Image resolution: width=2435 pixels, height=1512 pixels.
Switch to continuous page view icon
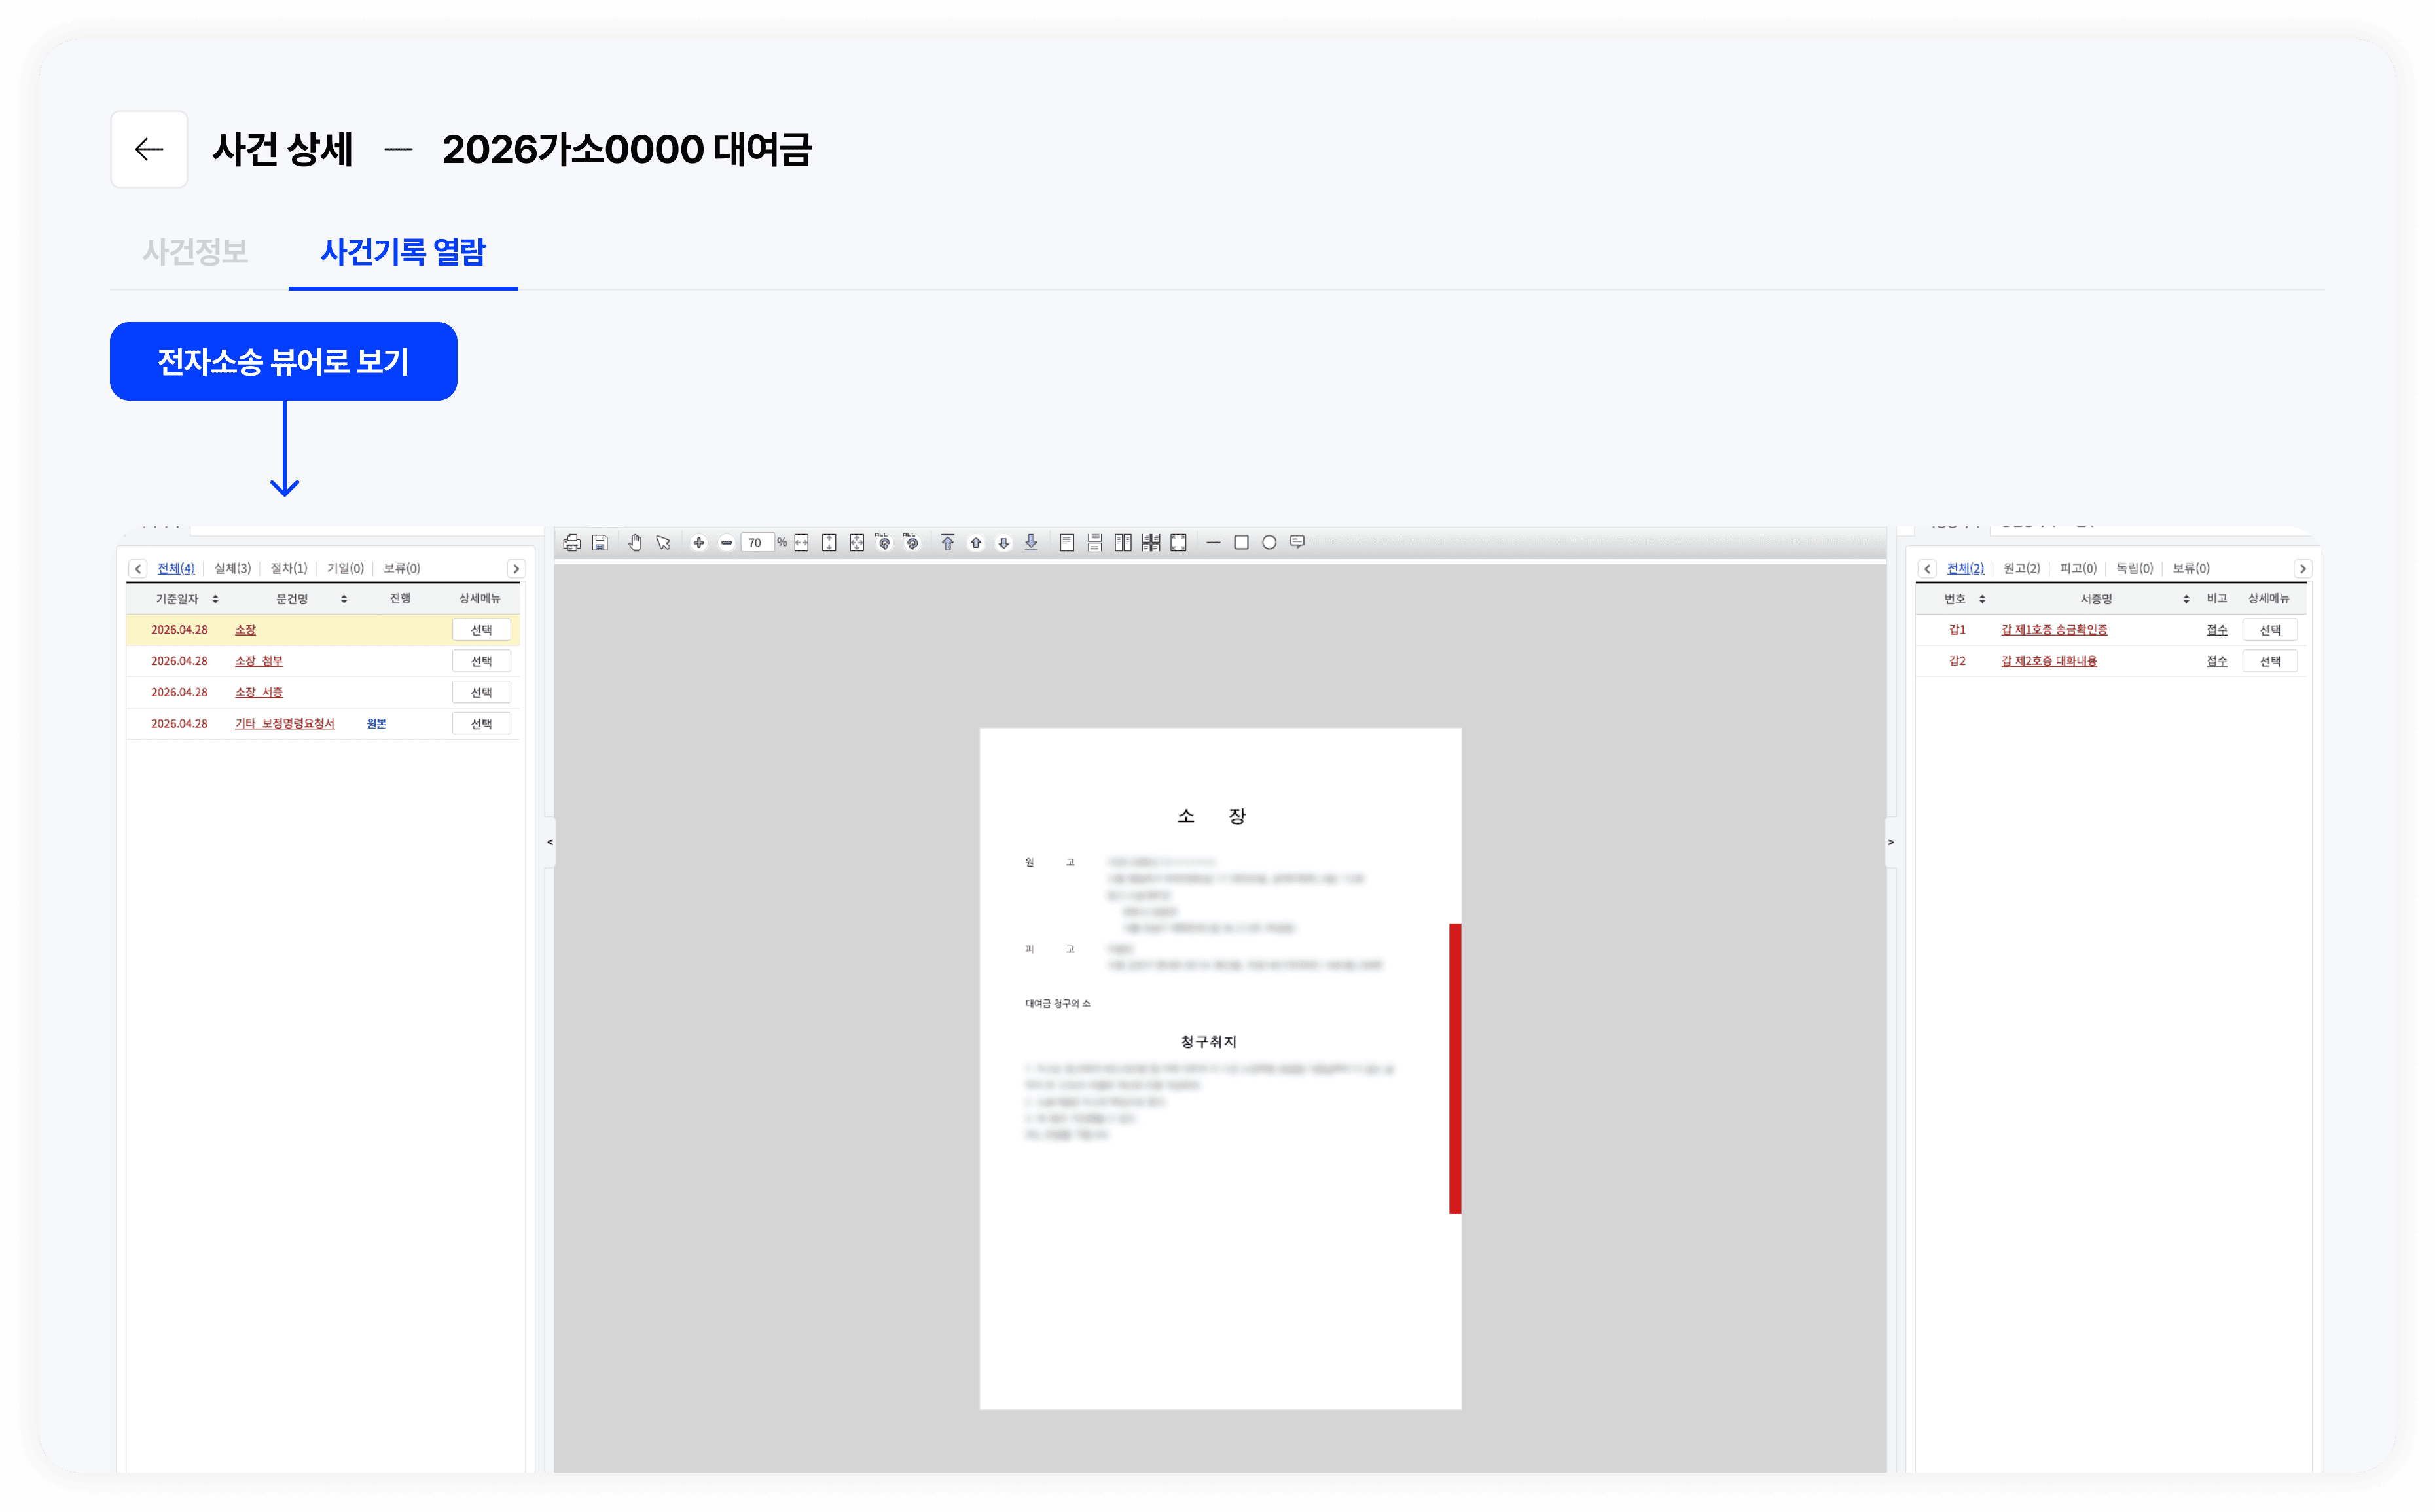pyautogui.click(x=1095, y=543)
